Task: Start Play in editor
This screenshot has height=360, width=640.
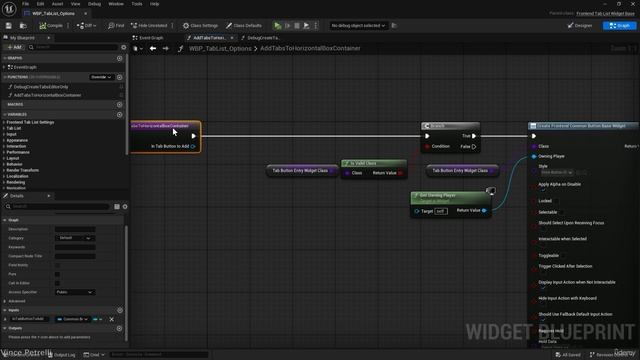Action: (x=278, y=26)
